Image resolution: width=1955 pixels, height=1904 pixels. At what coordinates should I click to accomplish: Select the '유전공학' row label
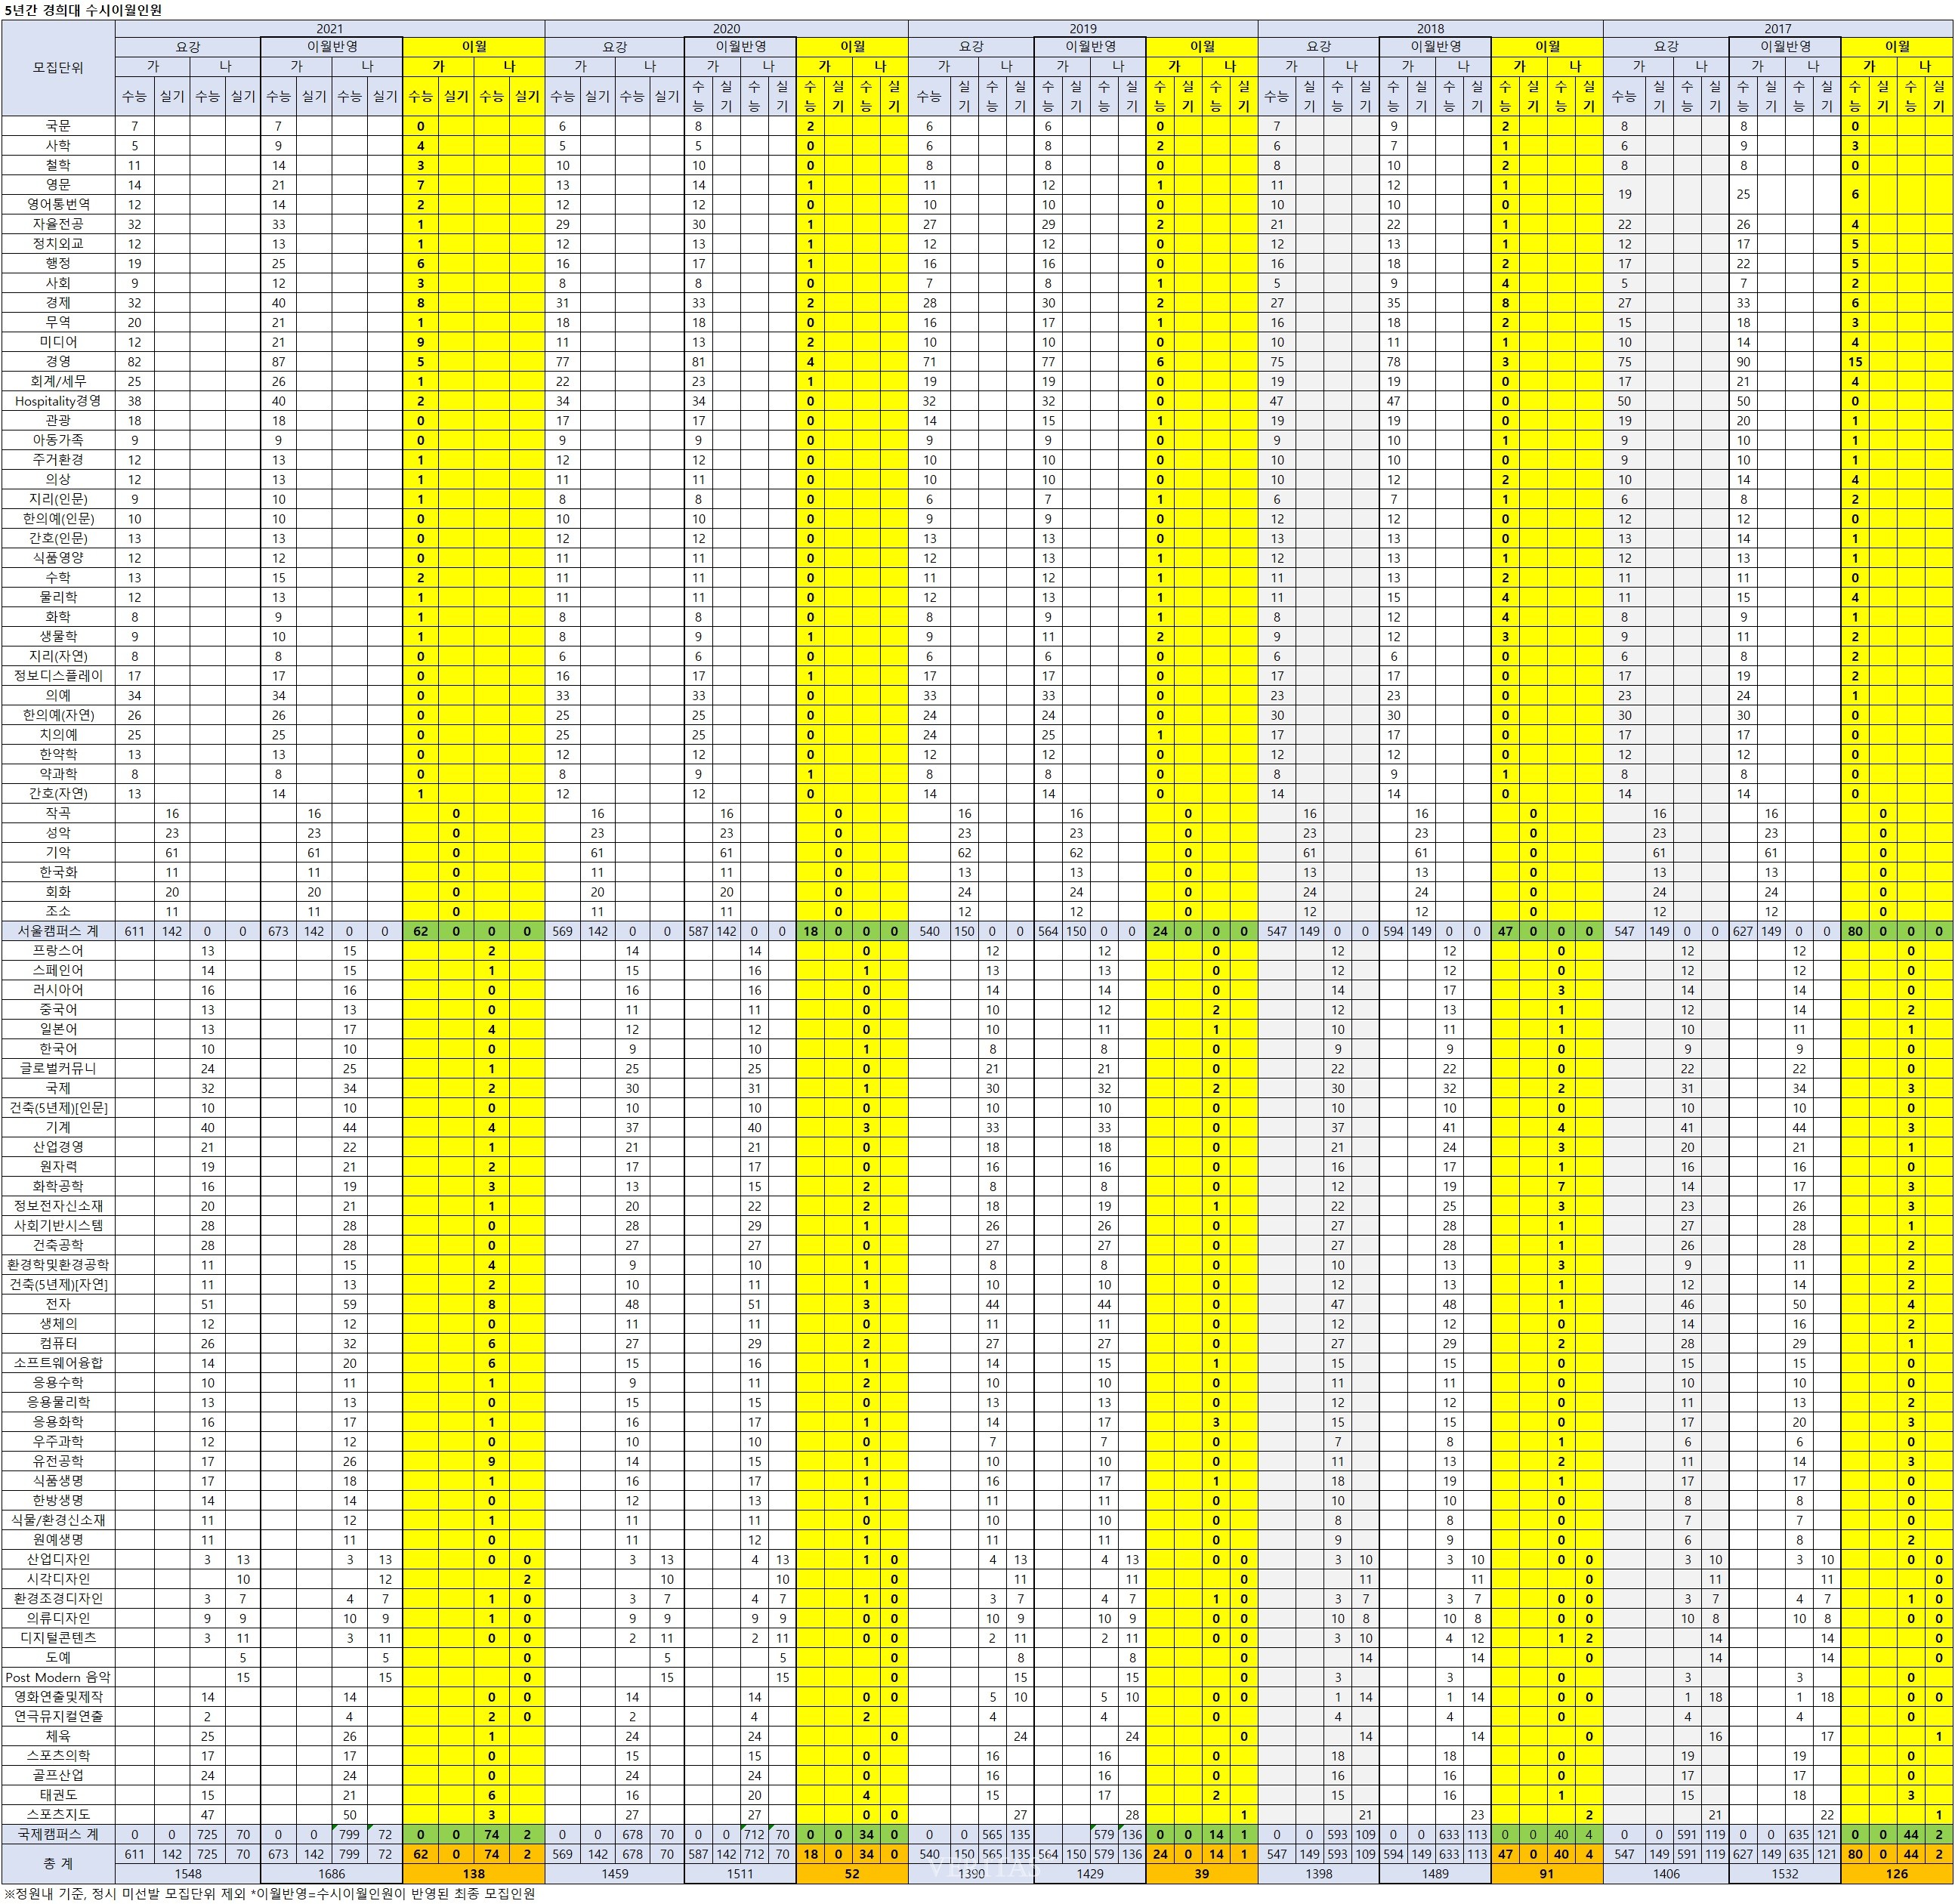point(58,1462)
